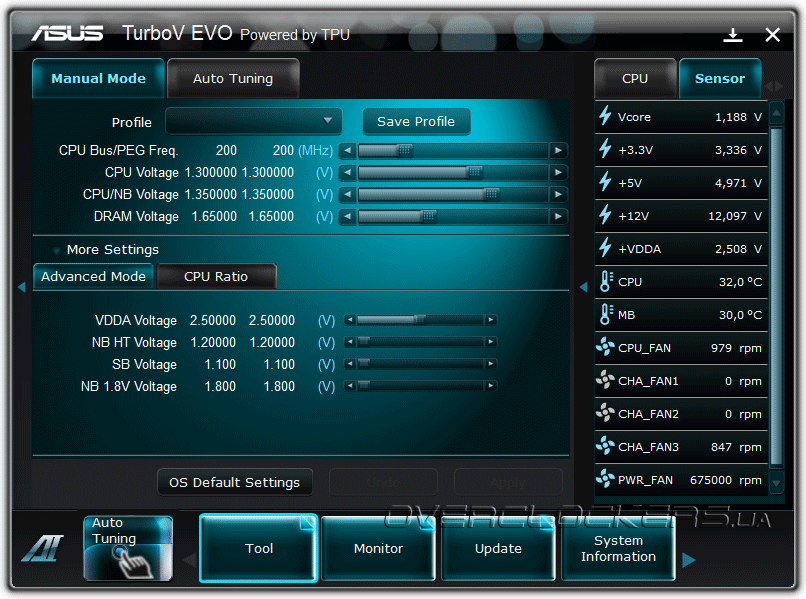
Task: Click the MB temperature thermometer icon
Action: (606, 314)
